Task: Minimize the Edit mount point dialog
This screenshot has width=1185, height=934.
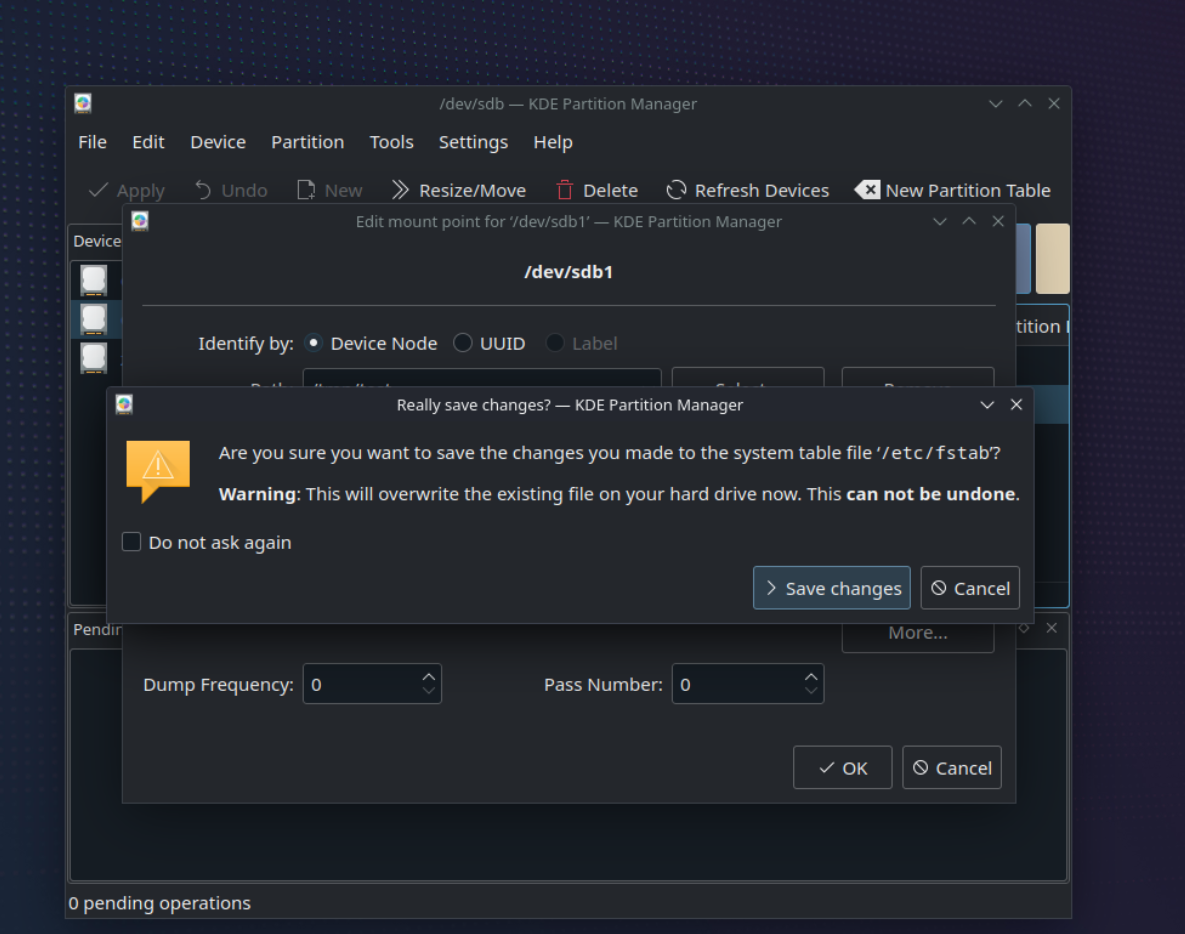Action: 939,221
